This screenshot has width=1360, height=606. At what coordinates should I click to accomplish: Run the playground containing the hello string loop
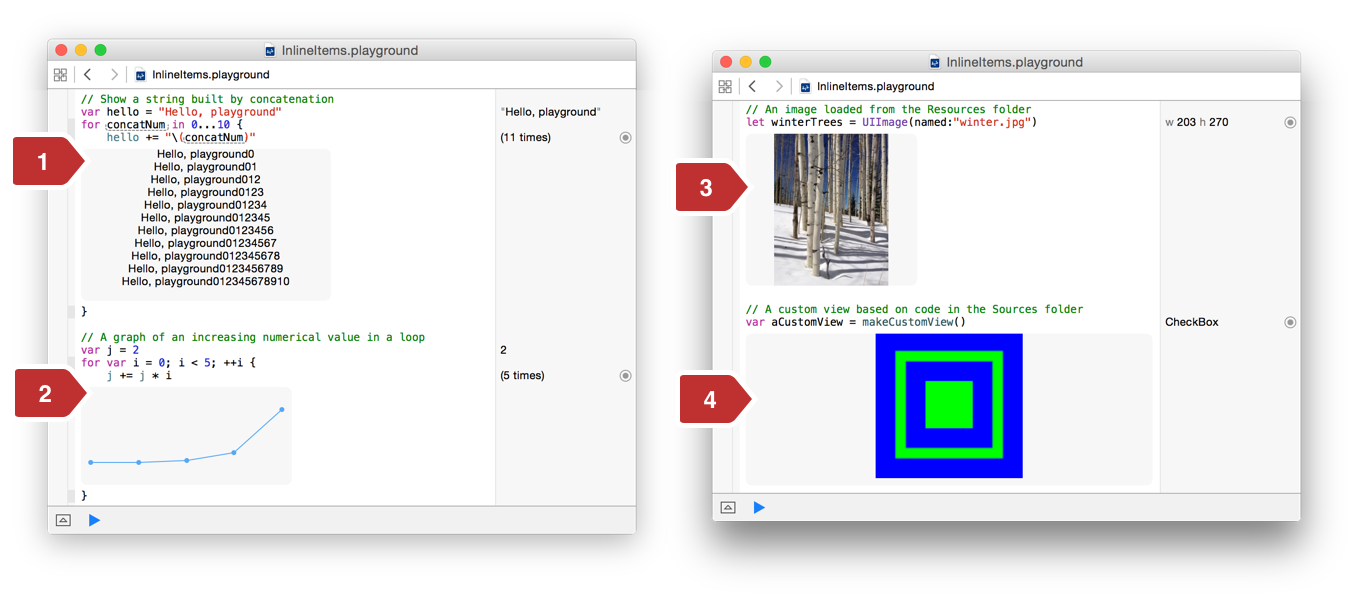tap(94, 520)
